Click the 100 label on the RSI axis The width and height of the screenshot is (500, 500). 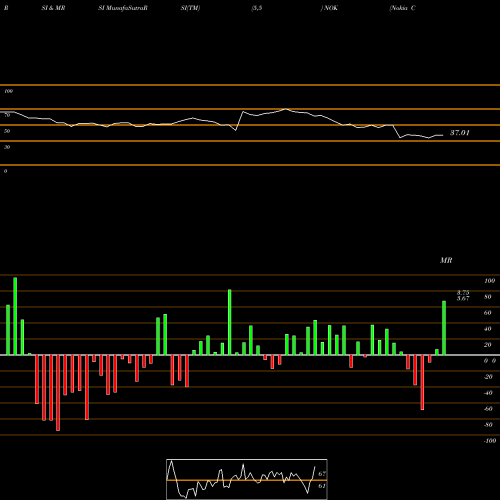pos(8,91)
